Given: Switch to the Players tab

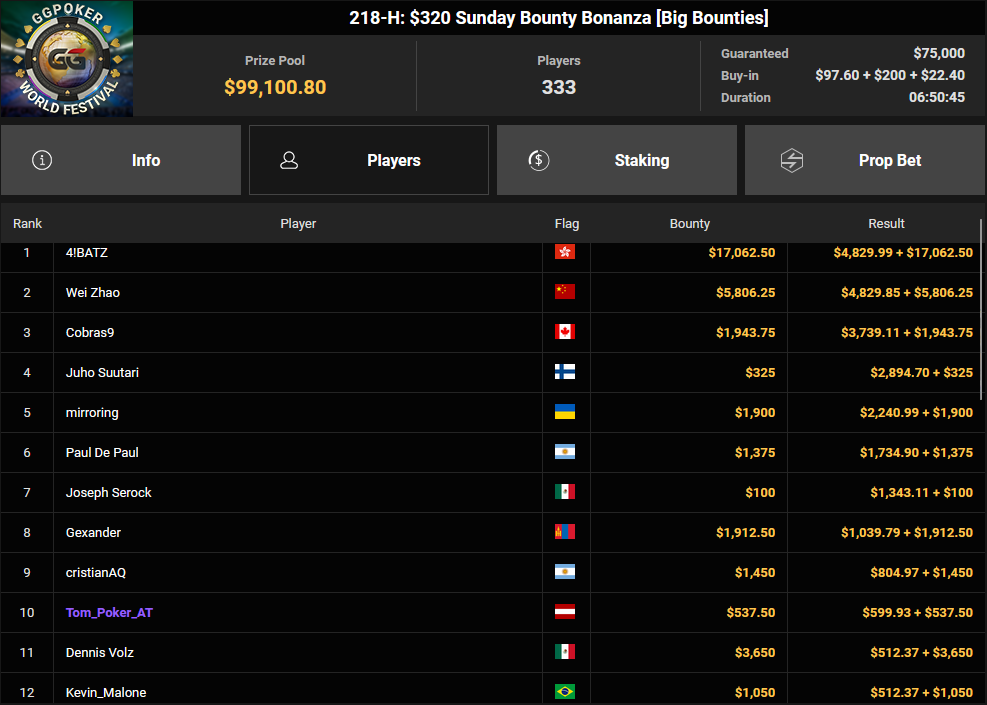Looking at the screenshot, I should [369, 160].
